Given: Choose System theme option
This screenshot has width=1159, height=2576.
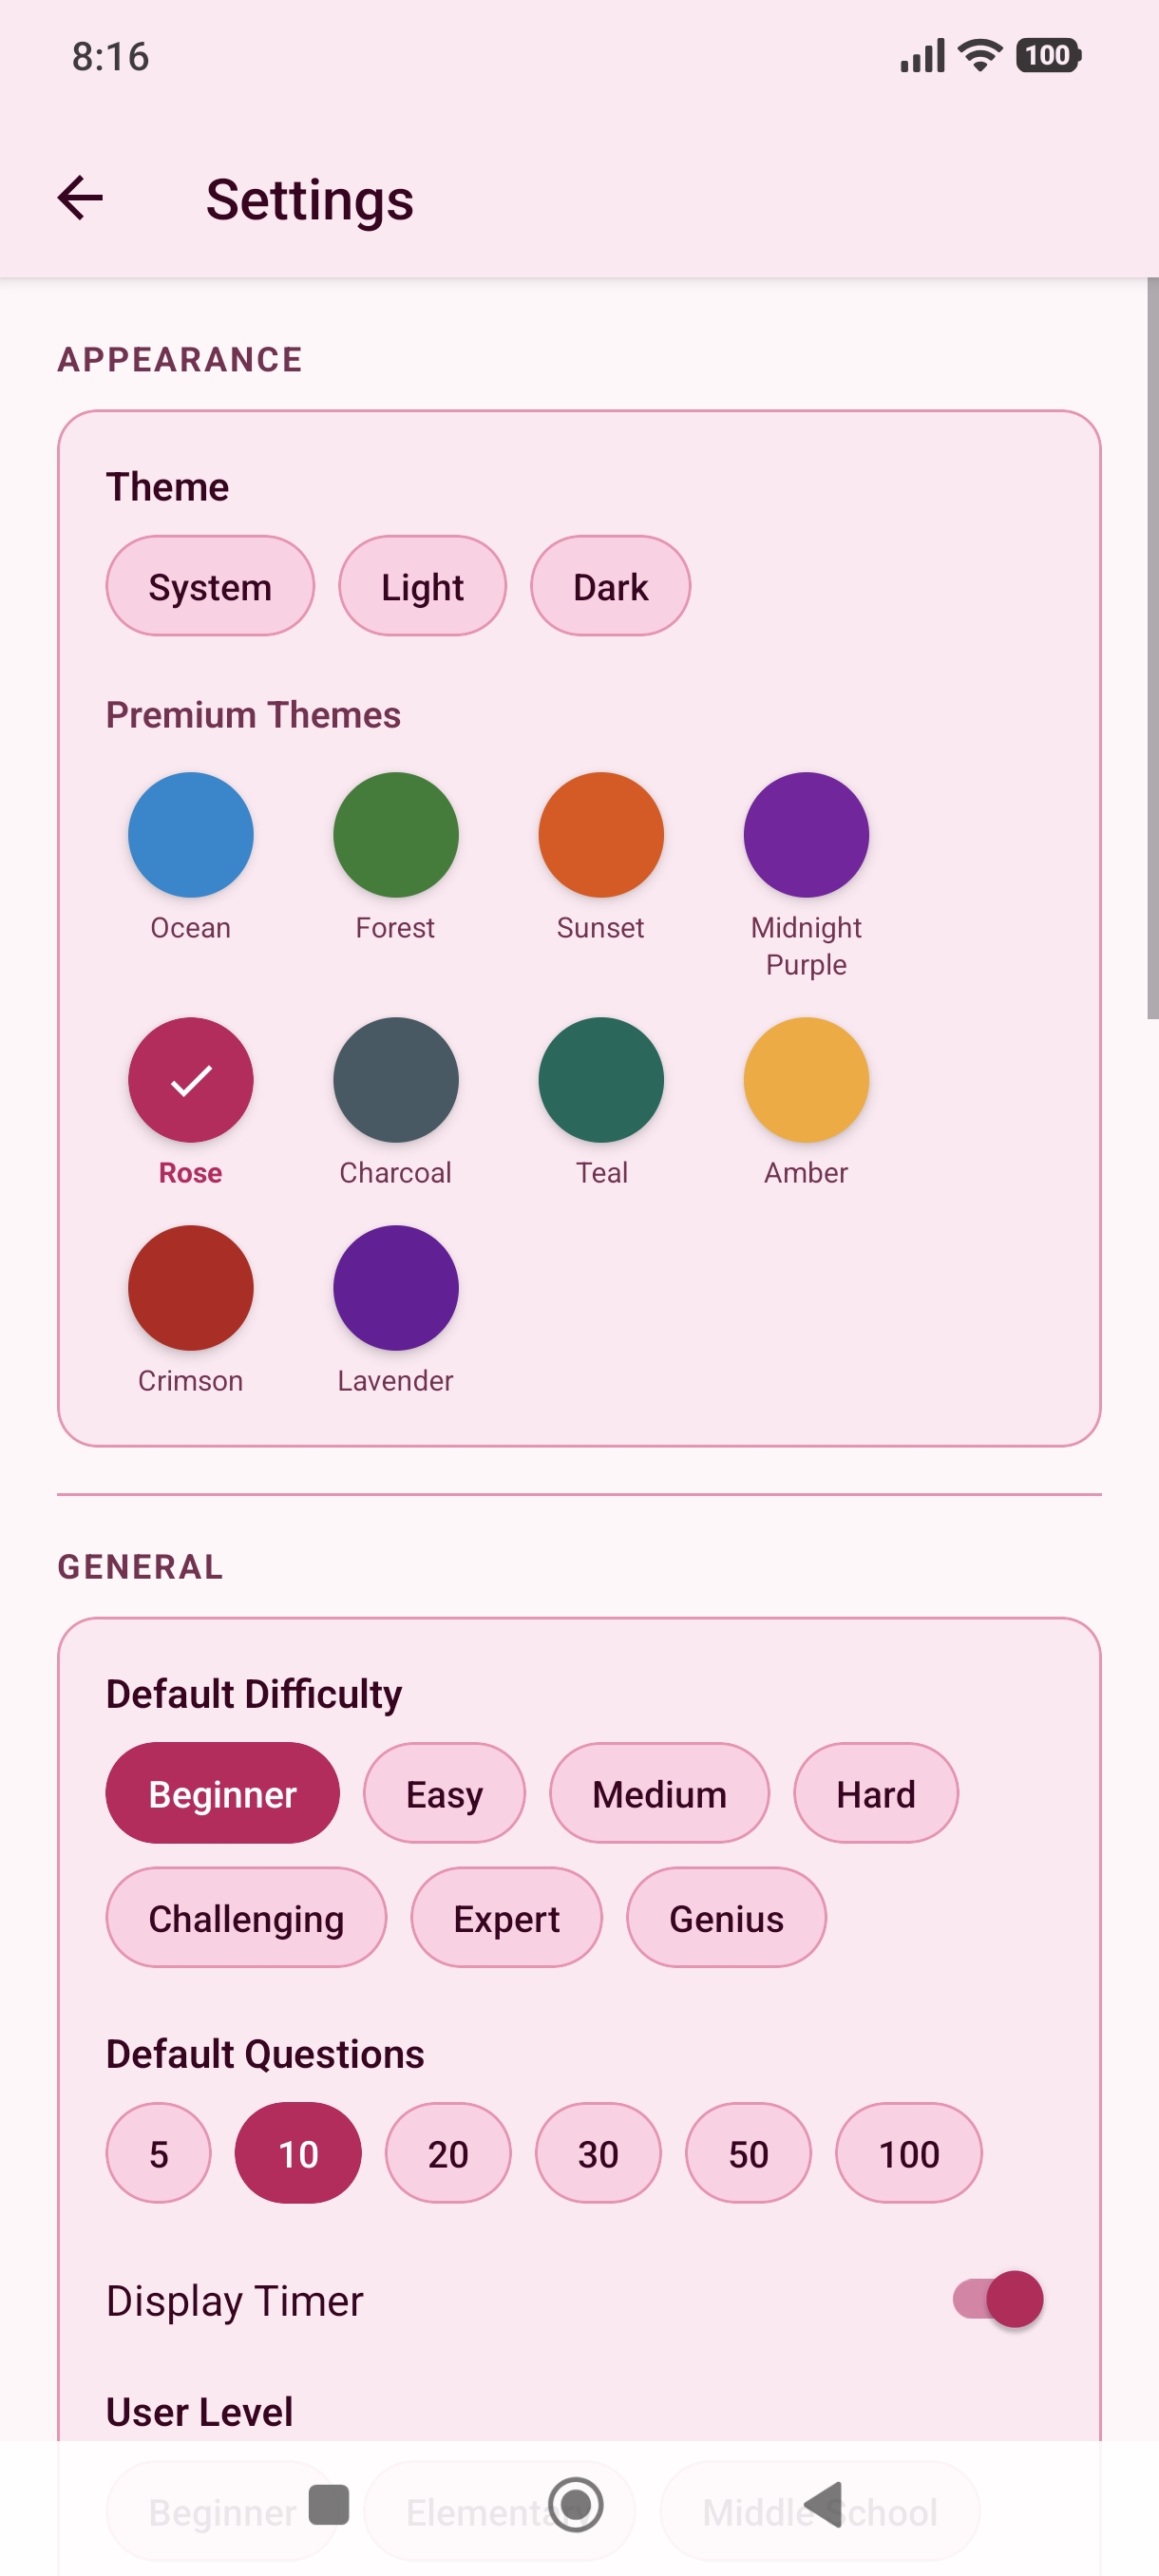Looking at the screenshot, I should click(210, 586).
